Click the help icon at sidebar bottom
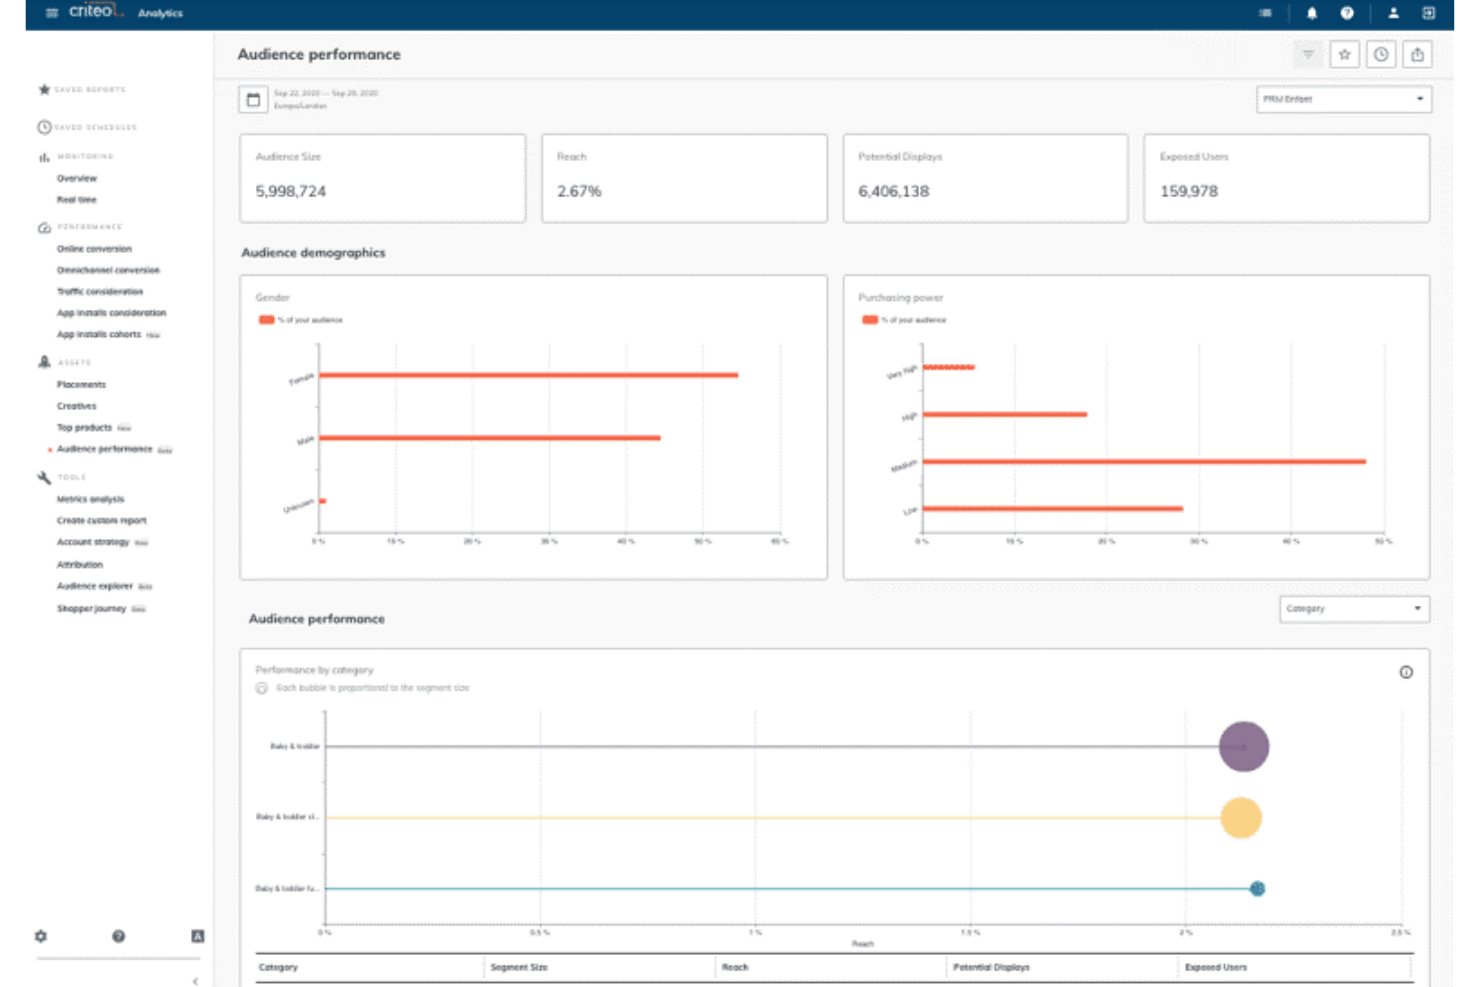 (x=119, y=936)
